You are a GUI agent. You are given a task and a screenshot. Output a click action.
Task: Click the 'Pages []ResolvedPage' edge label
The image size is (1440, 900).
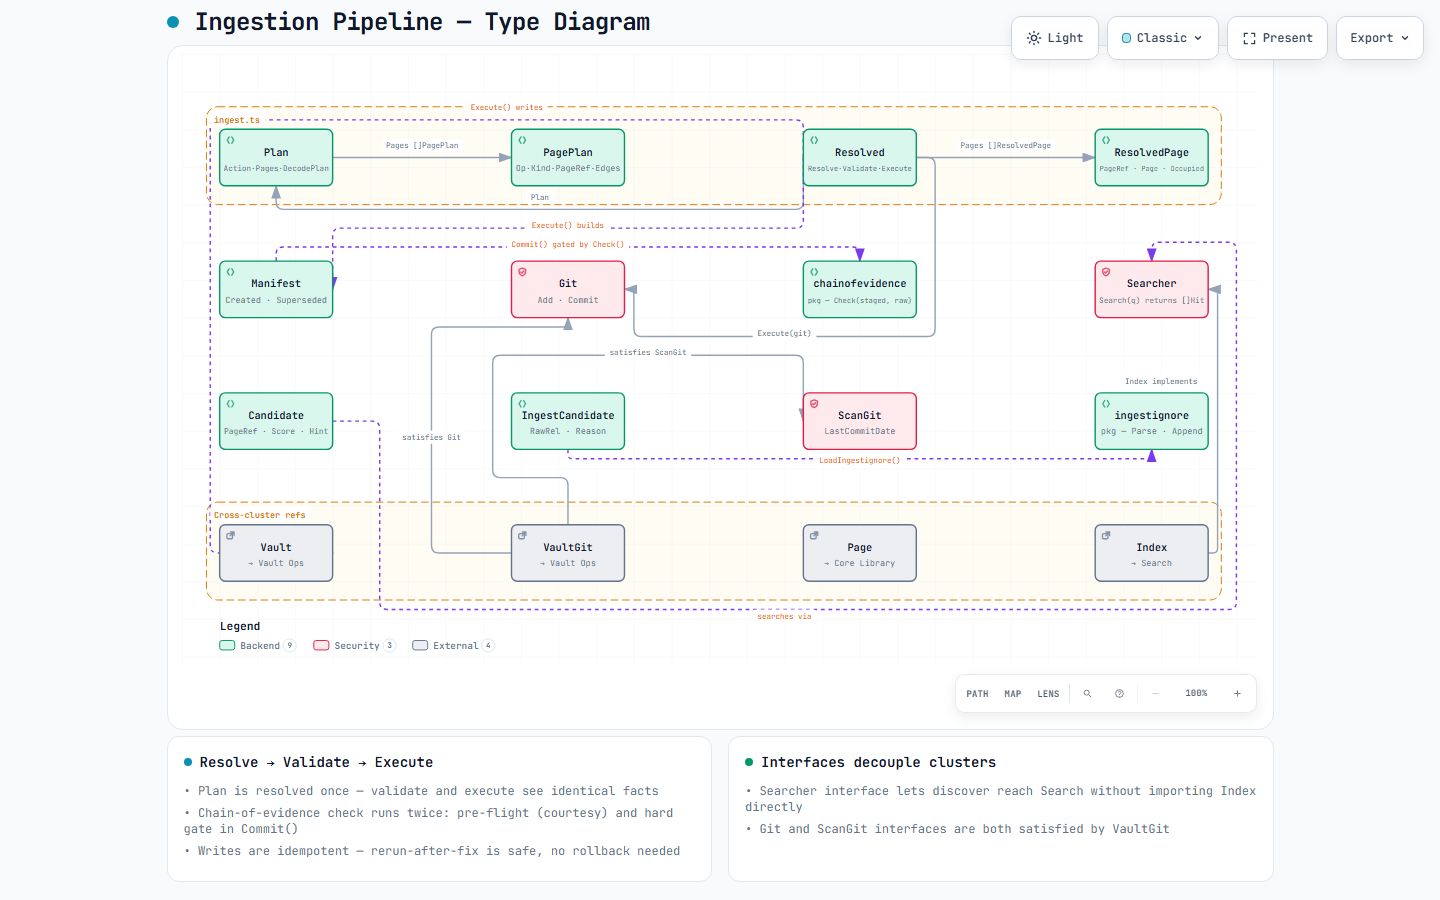pos(1006,145)
